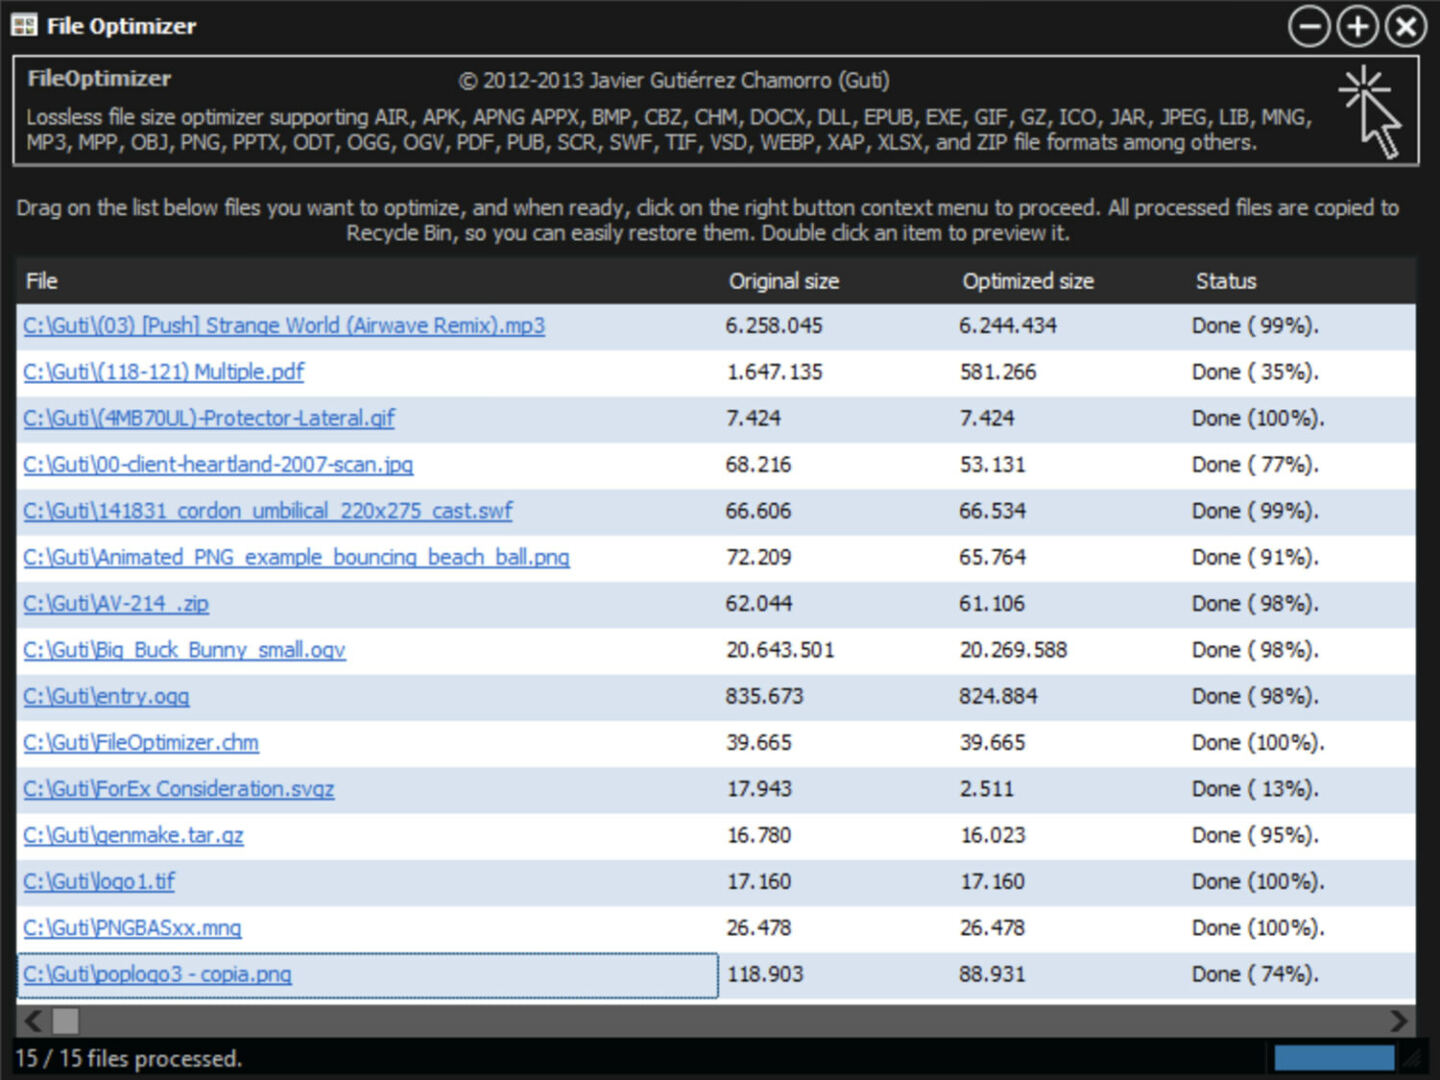
Task: Click optimized size 65.764 cell
Action: pyautogui.click(x=992, y=557)
